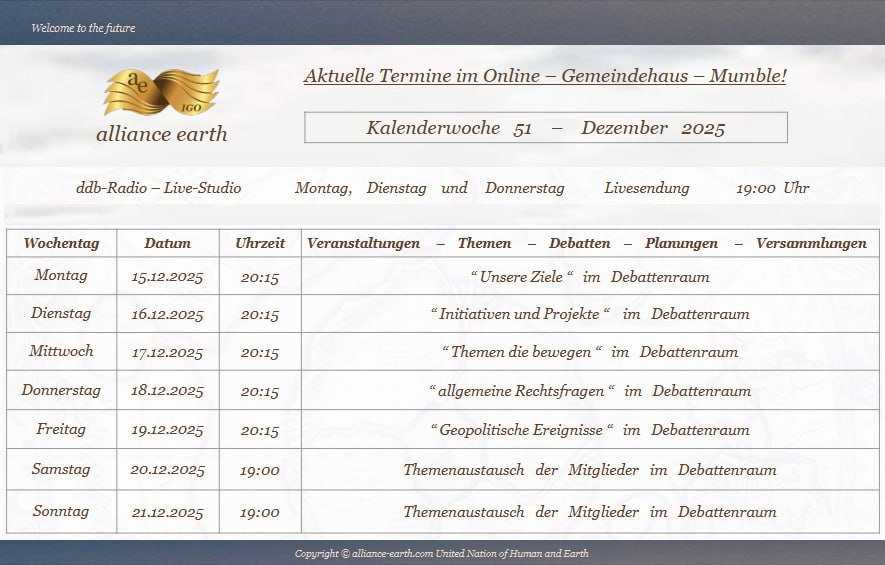Screen dimensions: 885x565
Task: Click the 19:00 time cell for Samstag
Action: pyautogui.click(x=260, y=470)
